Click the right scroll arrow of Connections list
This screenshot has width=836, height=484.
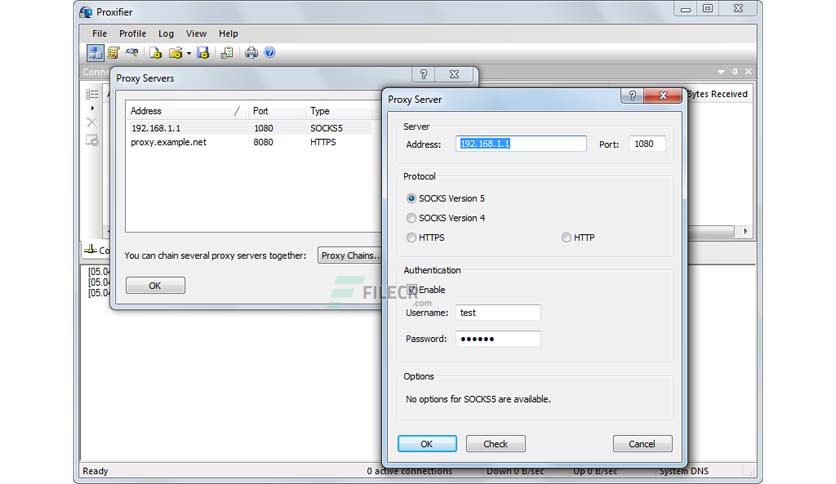click(745, 231)
